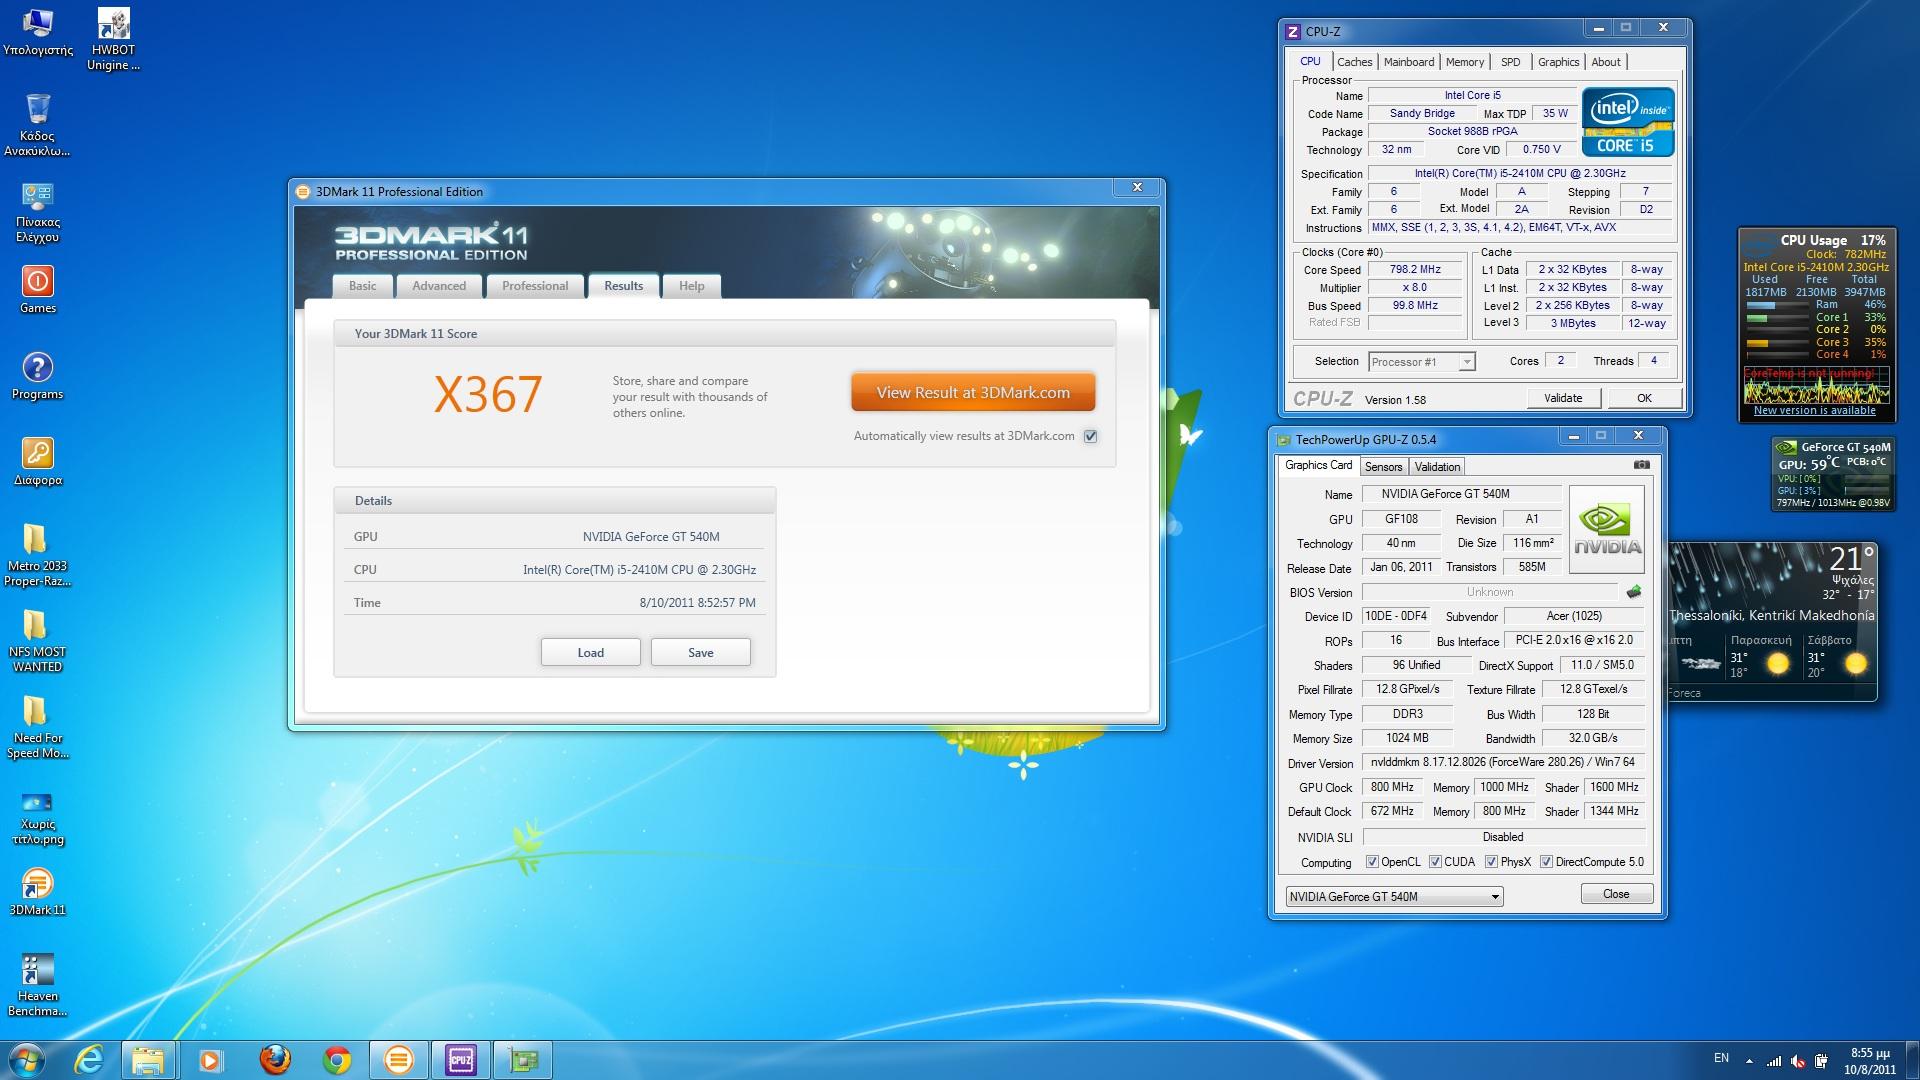This screenshot has width=1920, height=1080.
Task: Switch to GPU-Z taskbar item
Action: (x=523, y=1060)
